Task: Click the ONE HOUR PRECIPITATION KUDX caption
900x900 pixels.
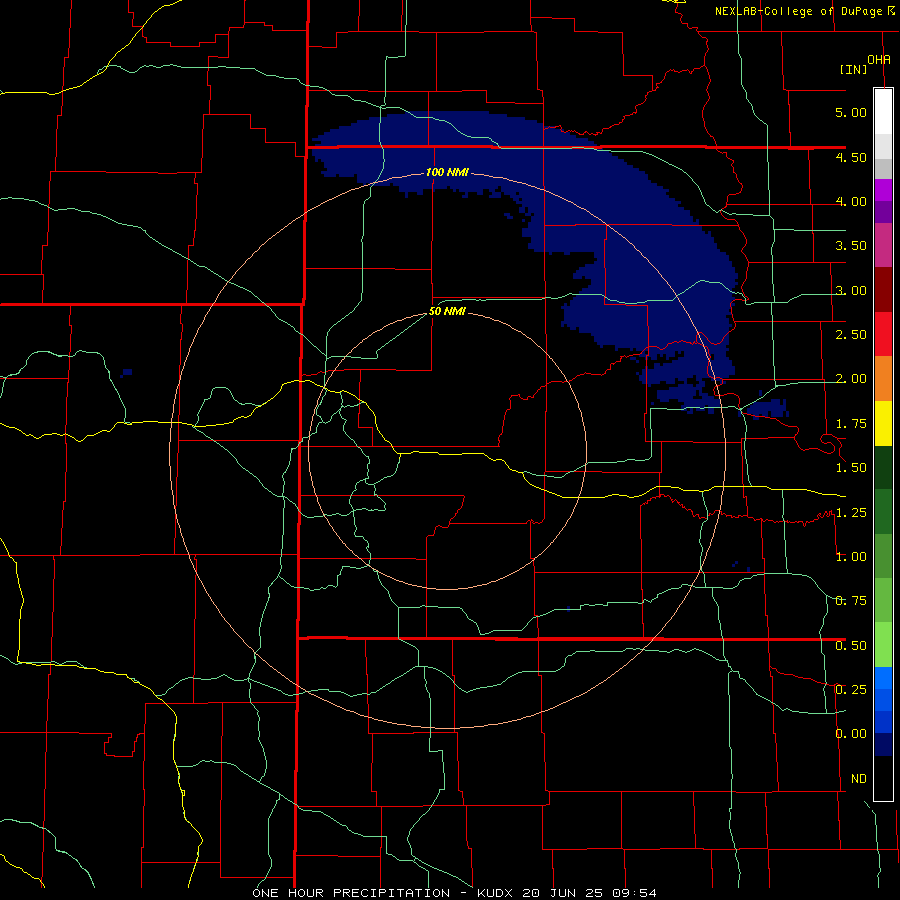Action: pyautogui.click(x=455, y=893)
